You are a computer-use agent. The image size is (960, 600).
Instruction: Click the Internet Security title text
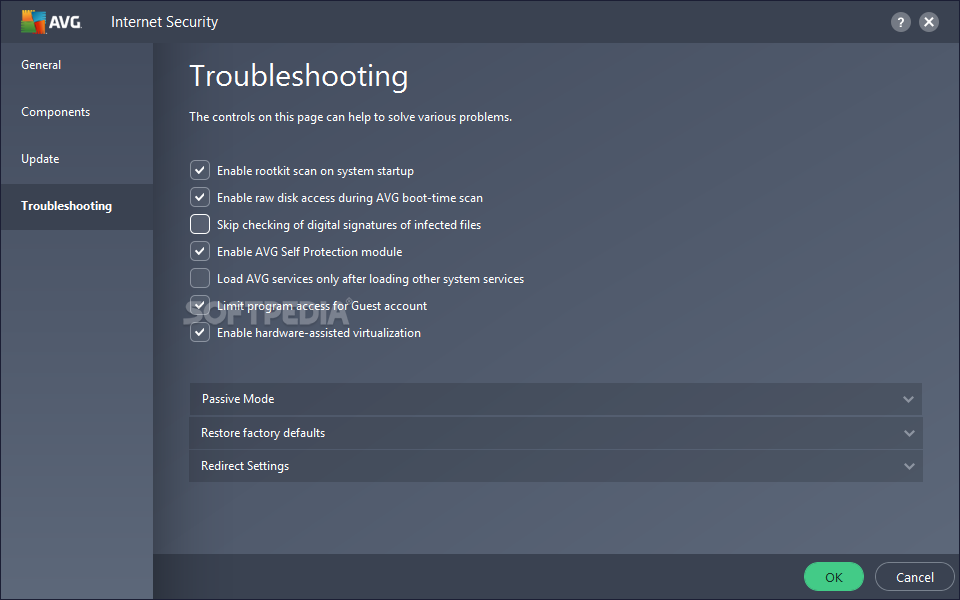click(165, 22)
